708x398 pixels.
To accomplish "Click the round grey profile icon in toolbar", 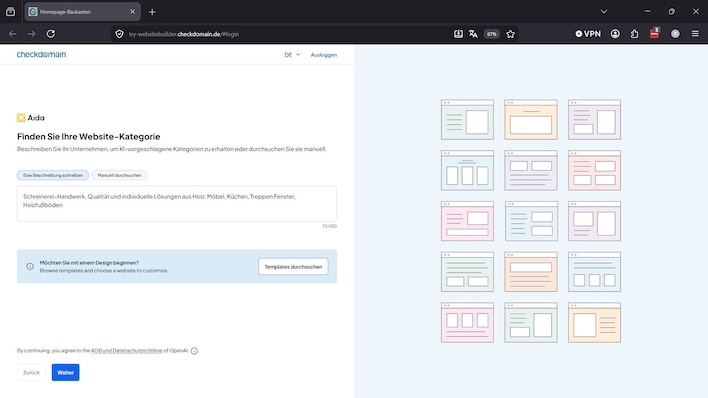I will pos(675,34).
